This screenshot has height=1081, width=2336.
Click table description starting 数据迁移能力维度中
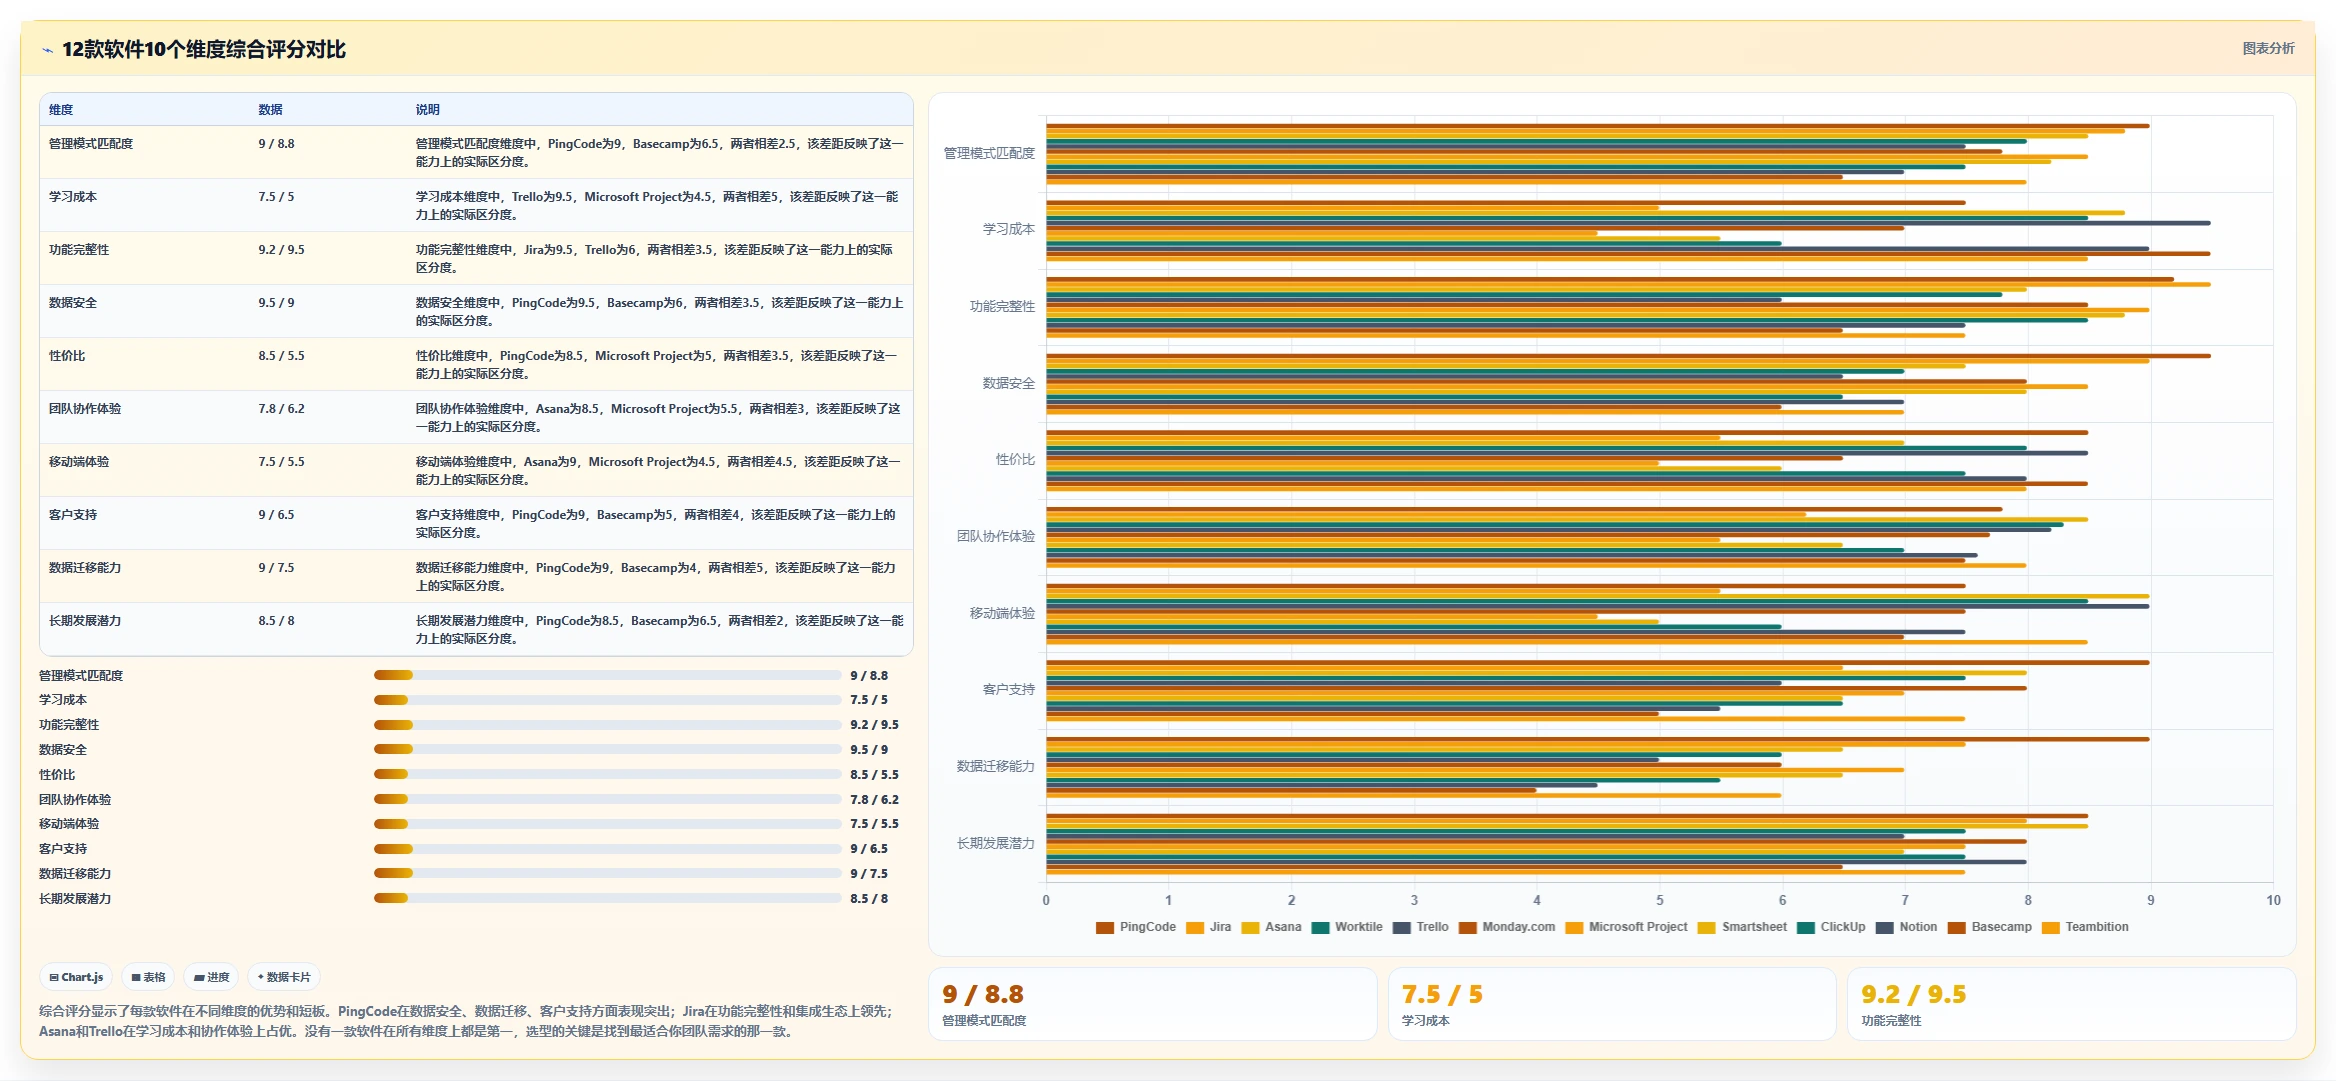tap(656, 576)
